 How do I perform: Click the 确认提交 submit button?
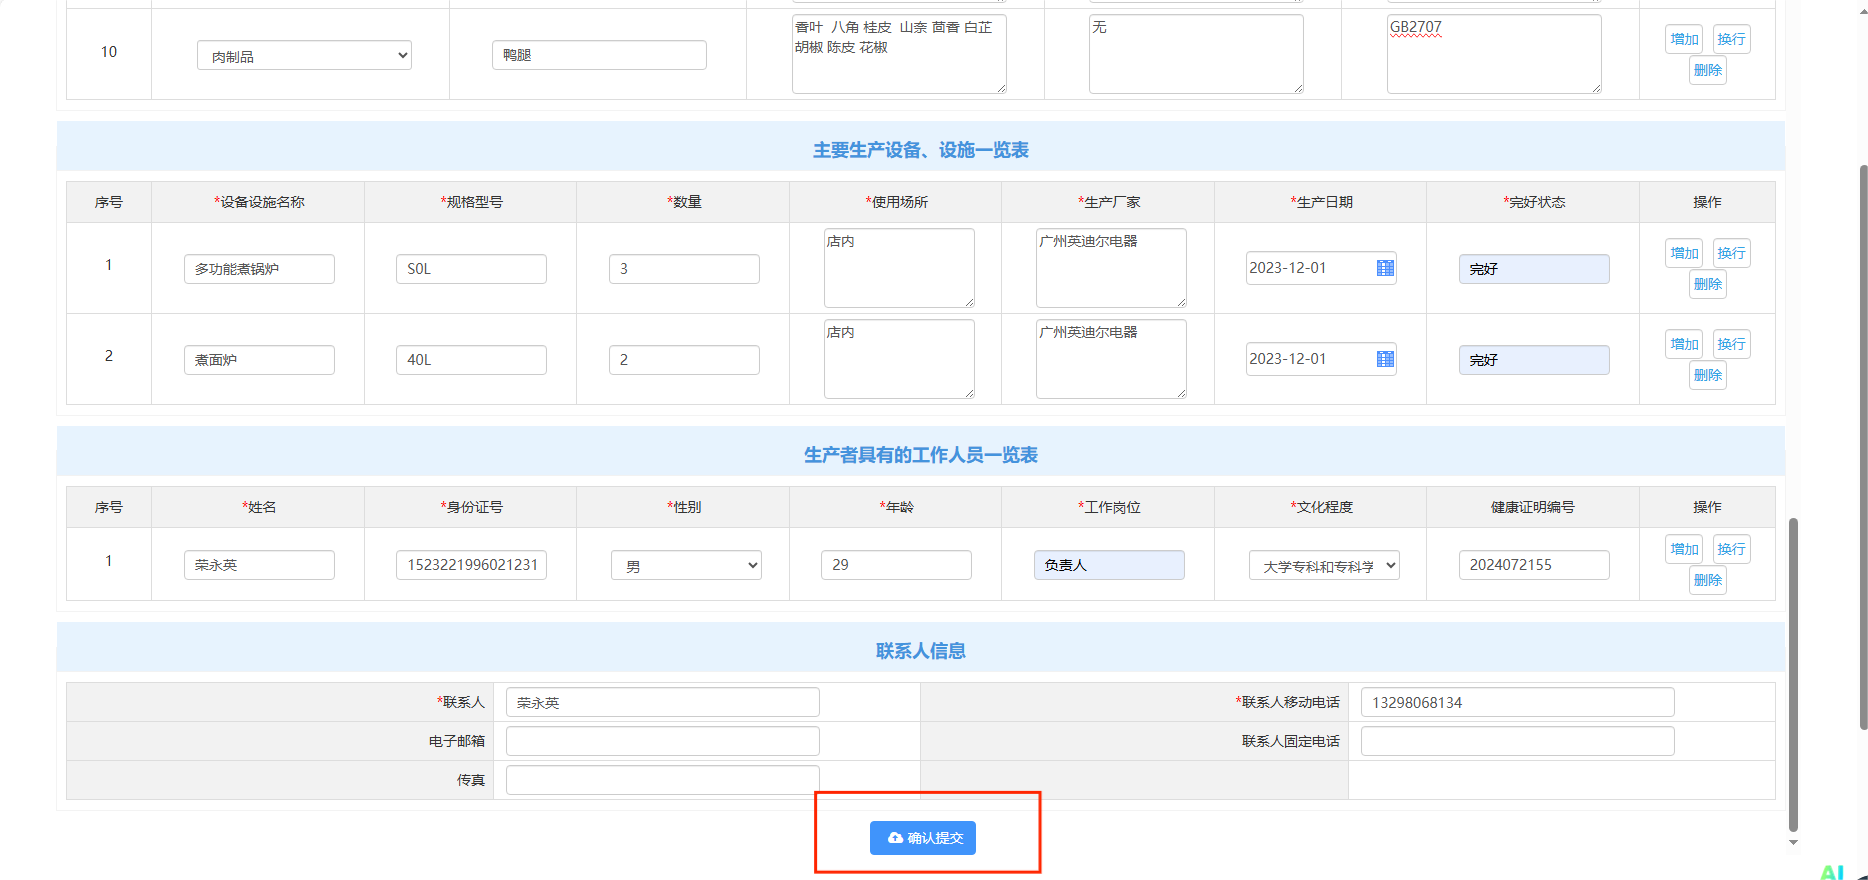[x=922, y=838]
